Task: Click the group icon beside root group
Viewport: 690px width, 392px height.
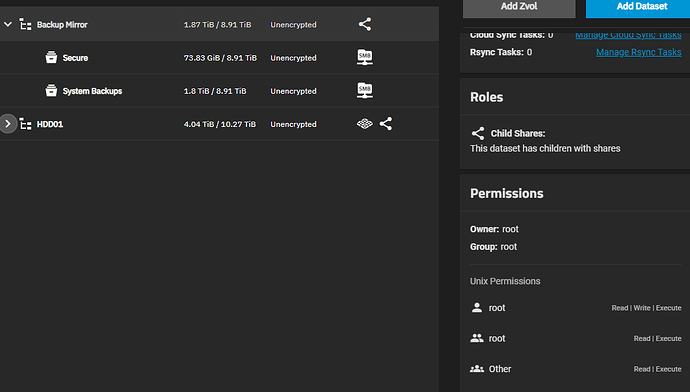Action: click(477, 338)
